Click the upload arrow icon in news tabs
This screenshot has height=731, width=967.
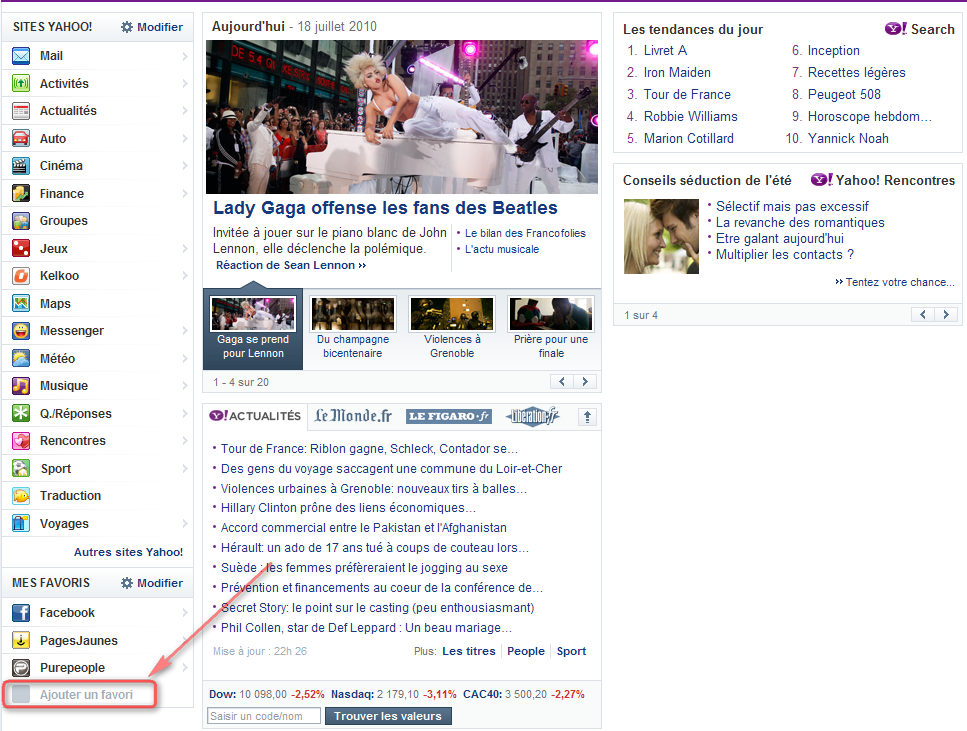587,417
